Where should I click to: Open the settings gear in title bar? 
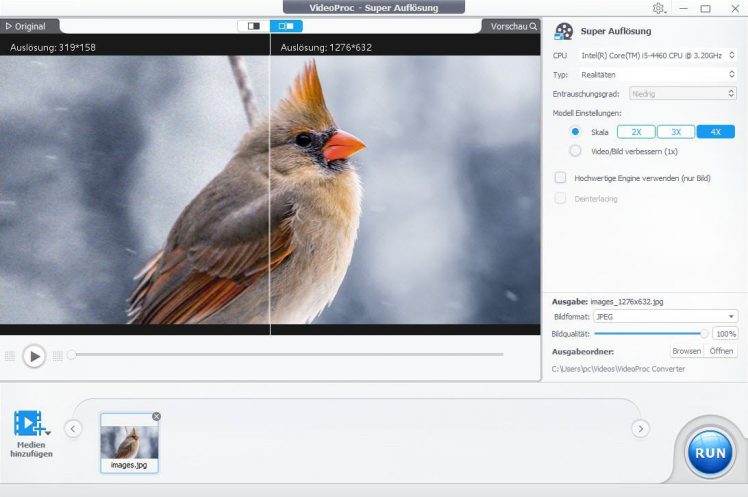[658, 8]
